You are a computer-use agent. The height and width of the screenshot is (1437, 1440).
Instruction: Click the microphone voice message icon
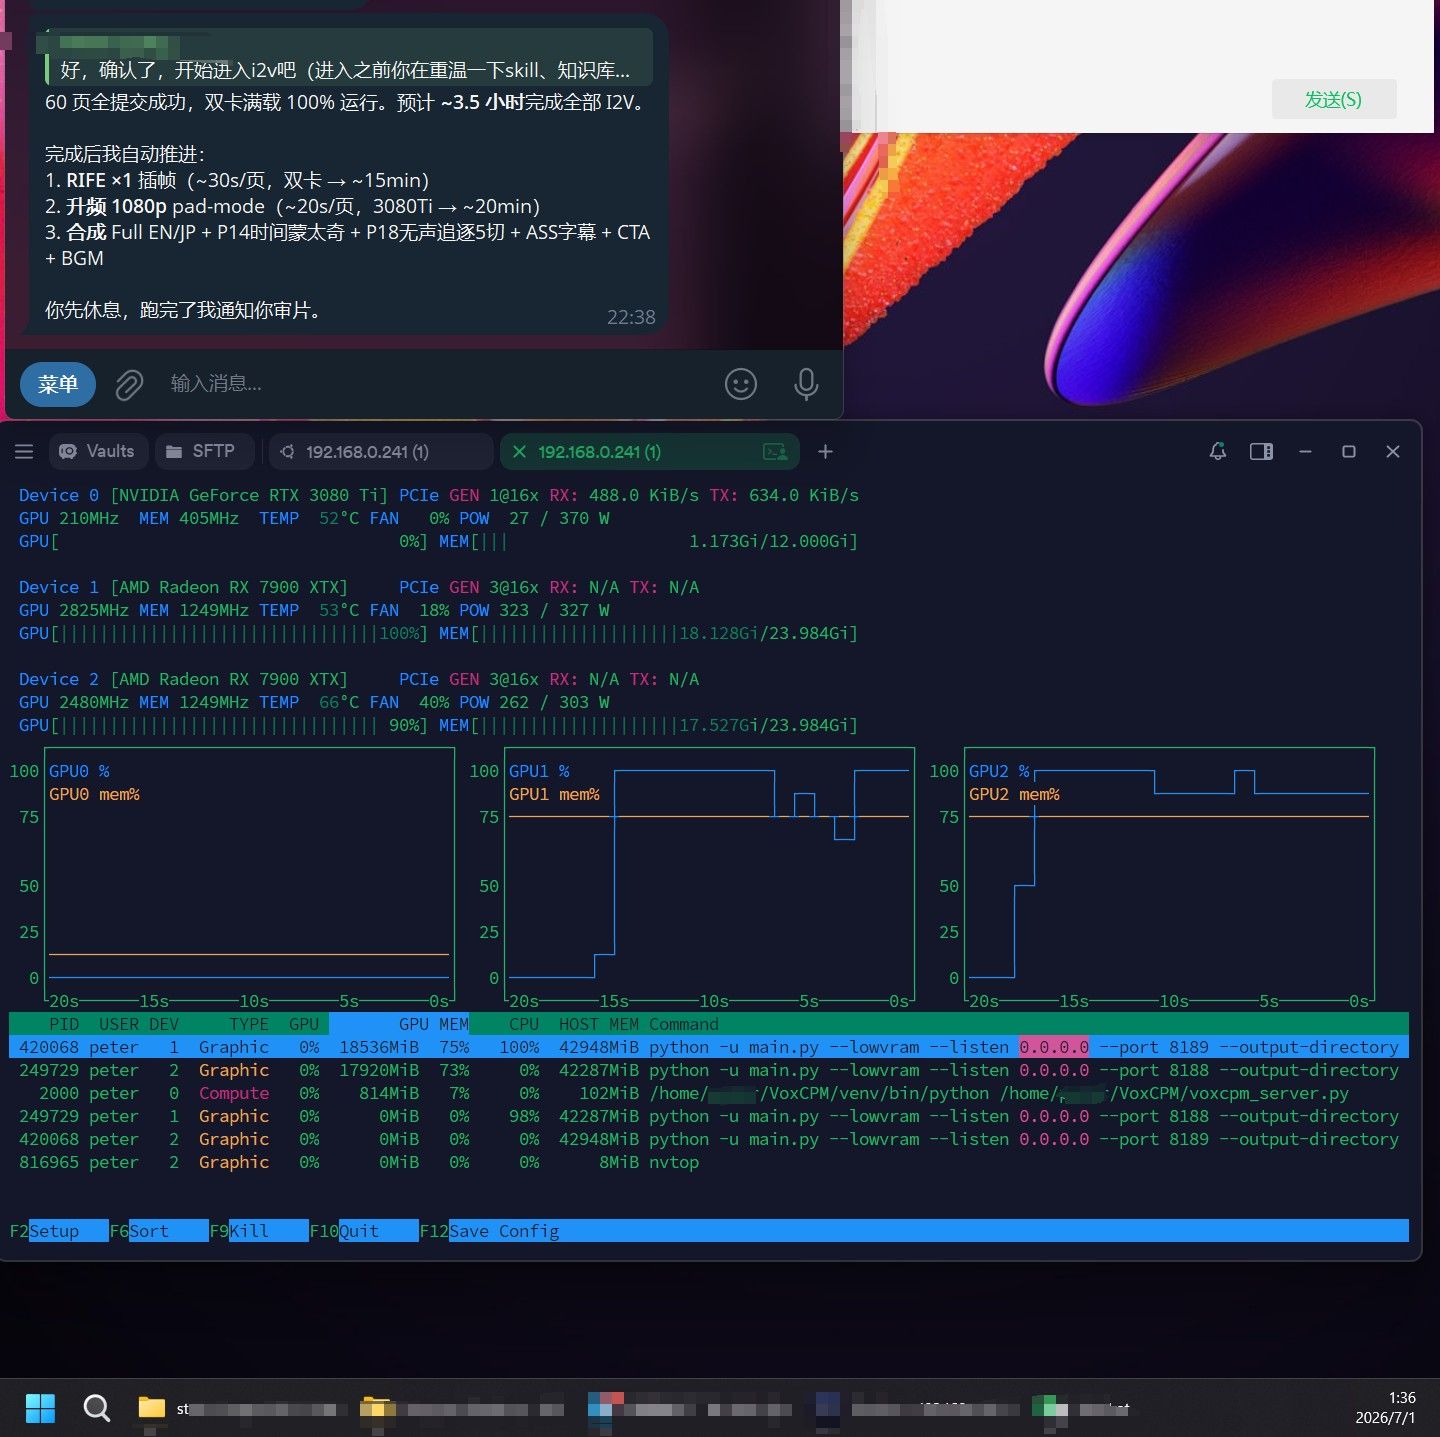coord(806,384)
